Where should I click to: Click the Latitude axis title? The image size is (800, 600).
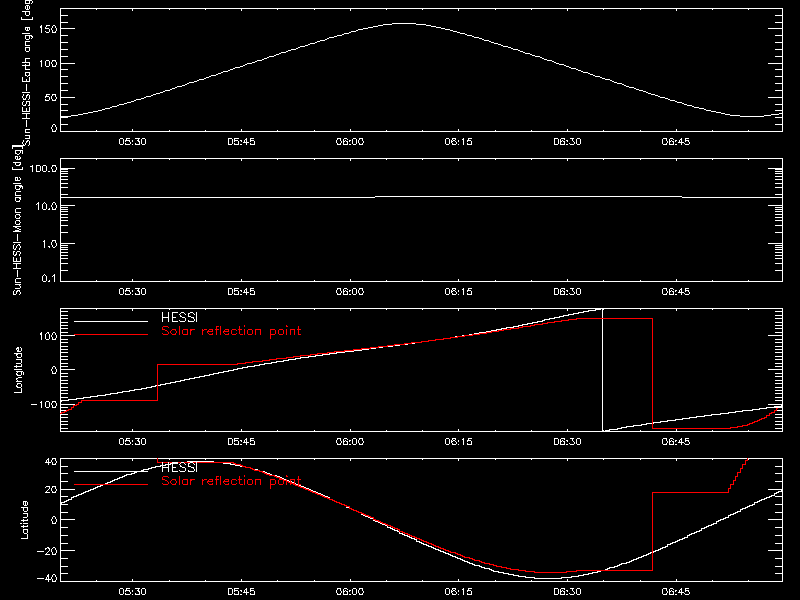coord(24,520)
